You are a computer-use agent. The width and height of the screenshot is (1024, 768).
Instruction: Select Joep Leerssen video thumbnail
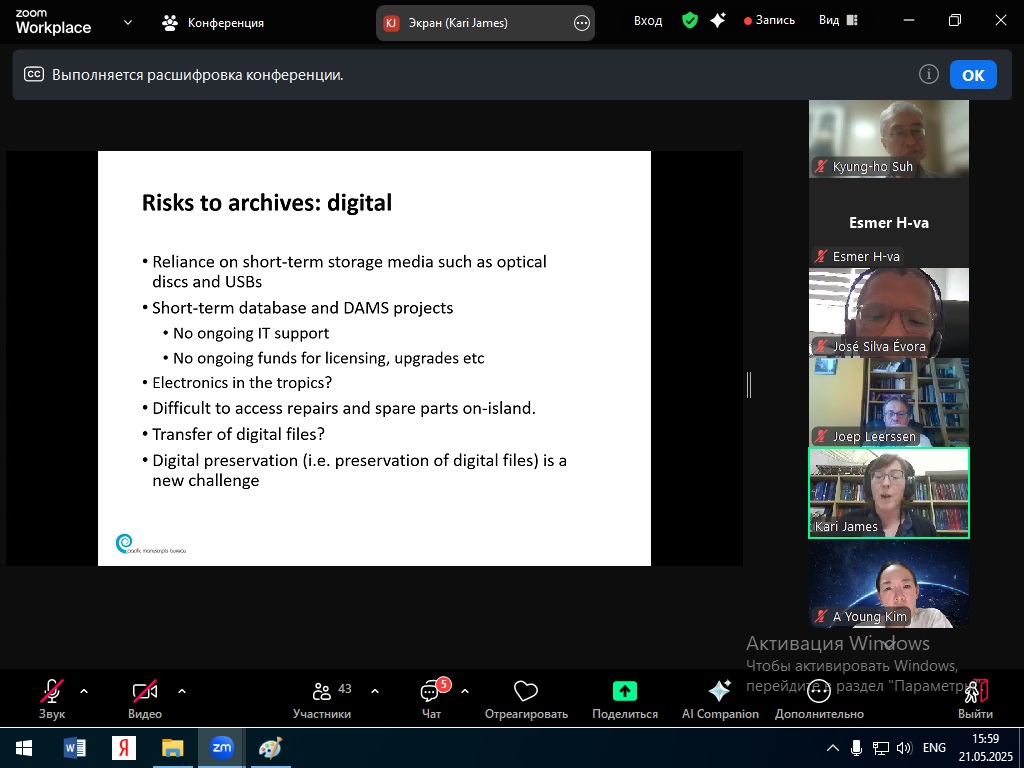tap(889, 402)
